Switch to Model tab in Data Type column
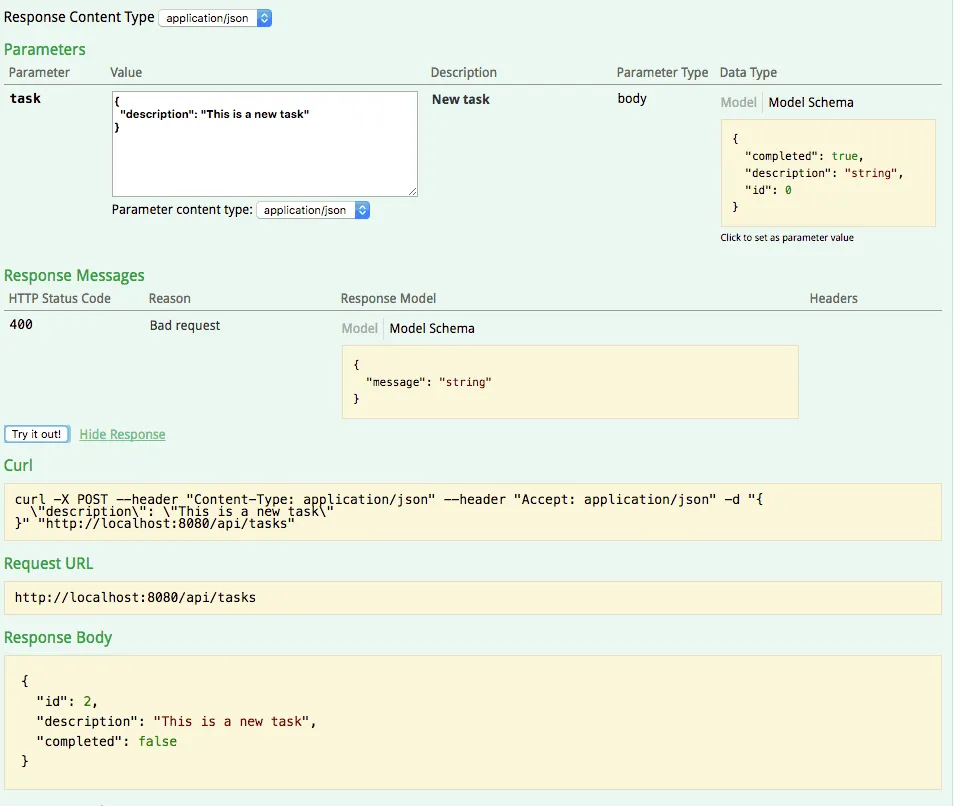This screenshot has width=963, height=806. (738, 103)
